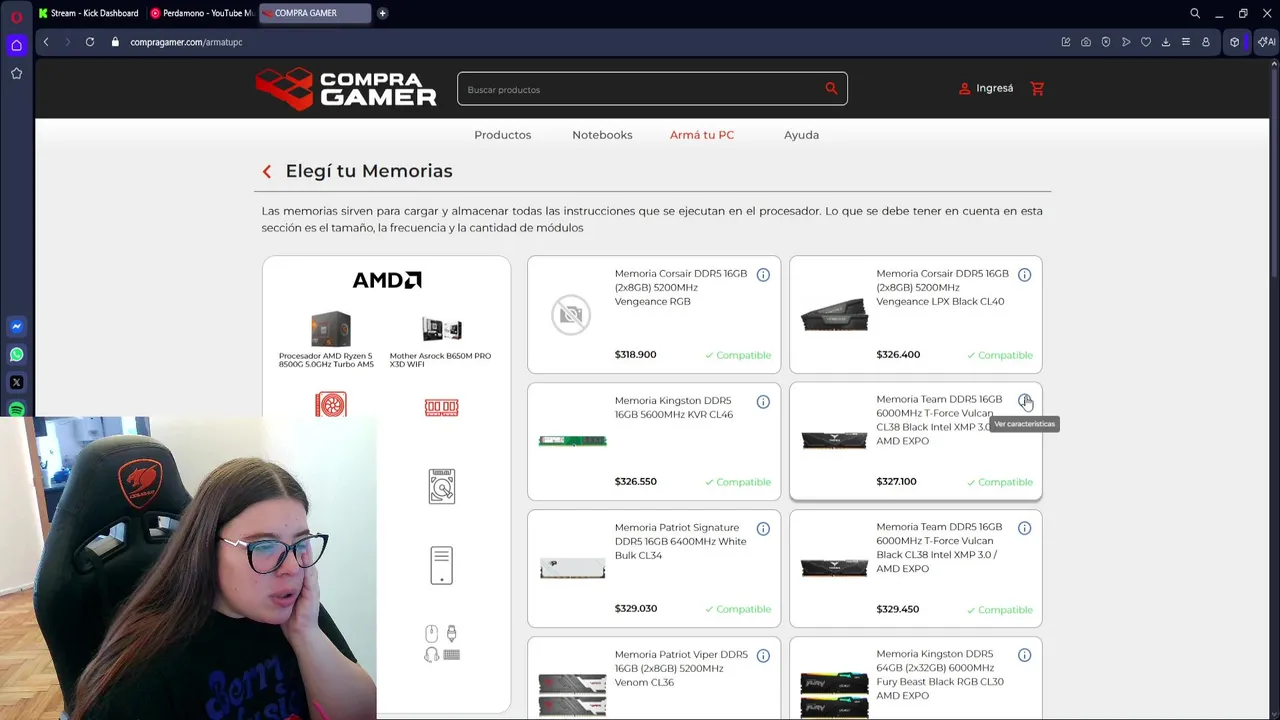View info for Patriot Viper Venom CL36
This screenshot has height=720, width=1280.
coord(763,656)
